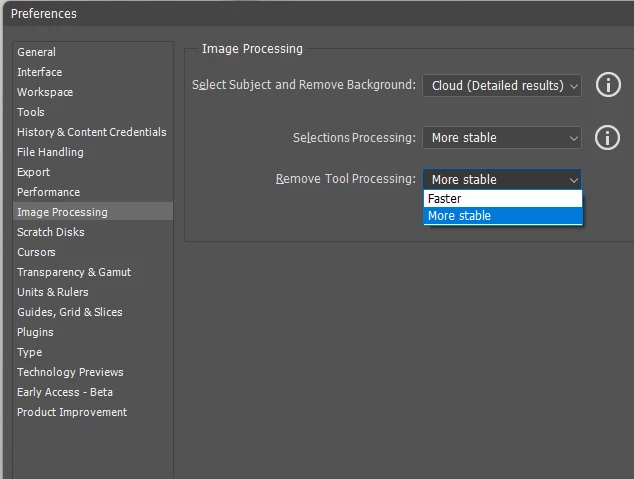Go to Workspace preferences
This screenshot has height=479, width=634.
pos(45,92)
